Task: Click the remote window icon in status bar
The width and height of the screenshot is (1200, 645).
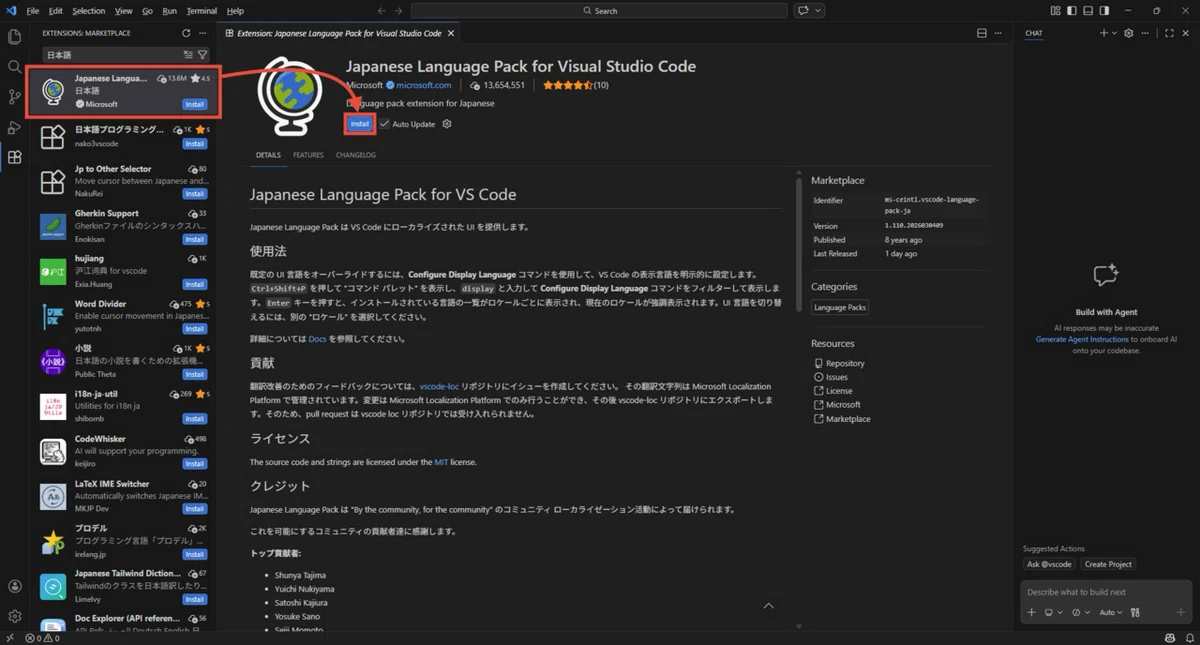Action: (x=10, y=638)
